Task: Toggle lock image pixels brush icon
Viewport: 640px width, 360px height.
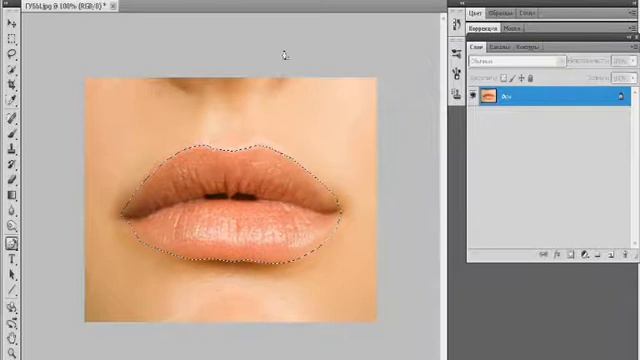Action: [513, 78]
